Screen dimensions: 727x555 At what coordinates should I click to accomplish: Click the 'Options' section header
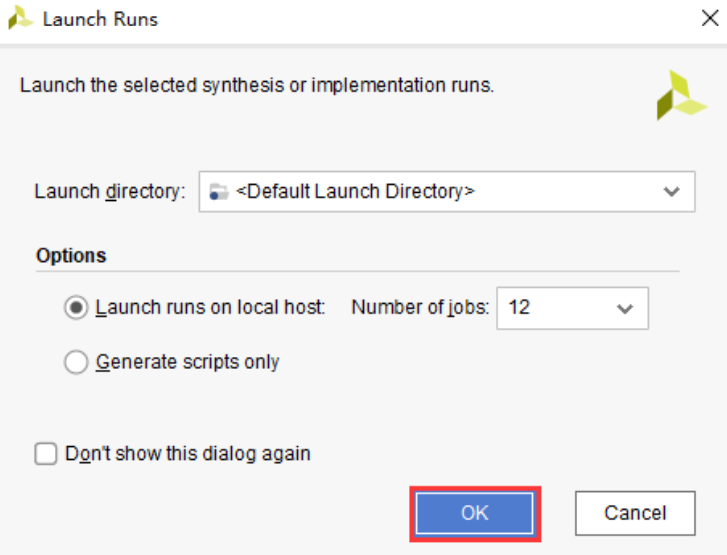(71, 255)
